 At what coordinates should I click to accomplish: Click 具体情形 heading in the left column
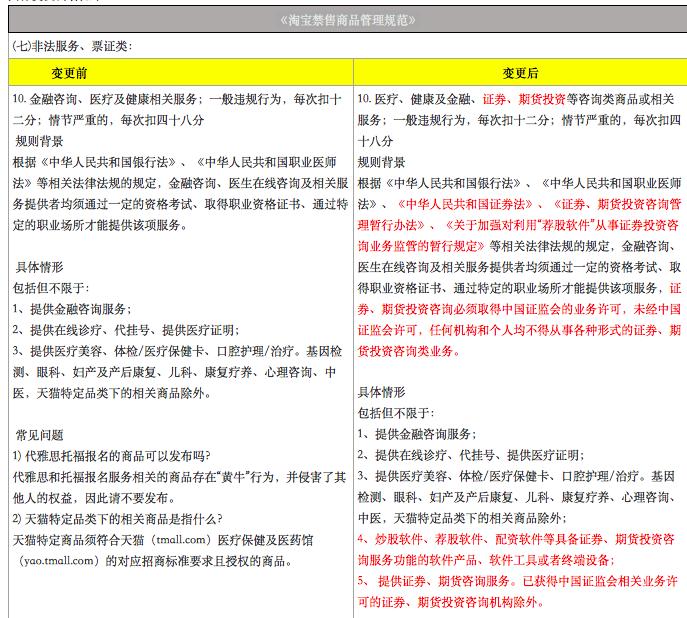(39, 267)
